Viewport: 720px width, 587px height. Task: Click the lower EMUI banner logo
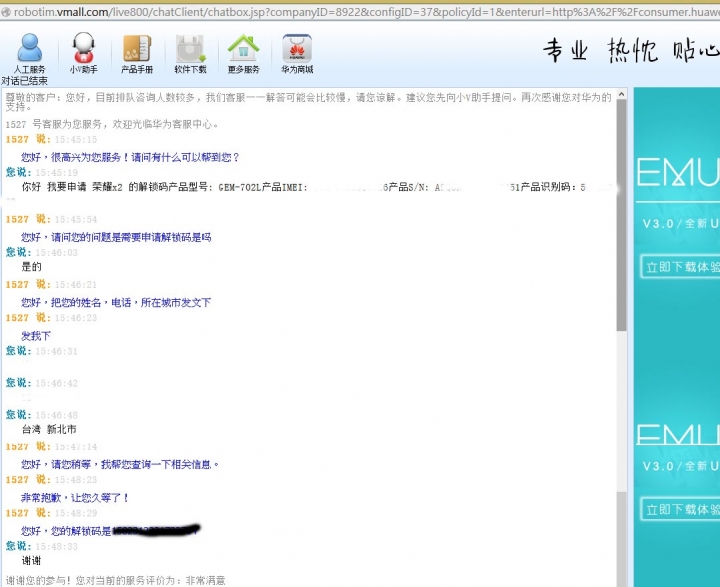(x=678, y=434)
